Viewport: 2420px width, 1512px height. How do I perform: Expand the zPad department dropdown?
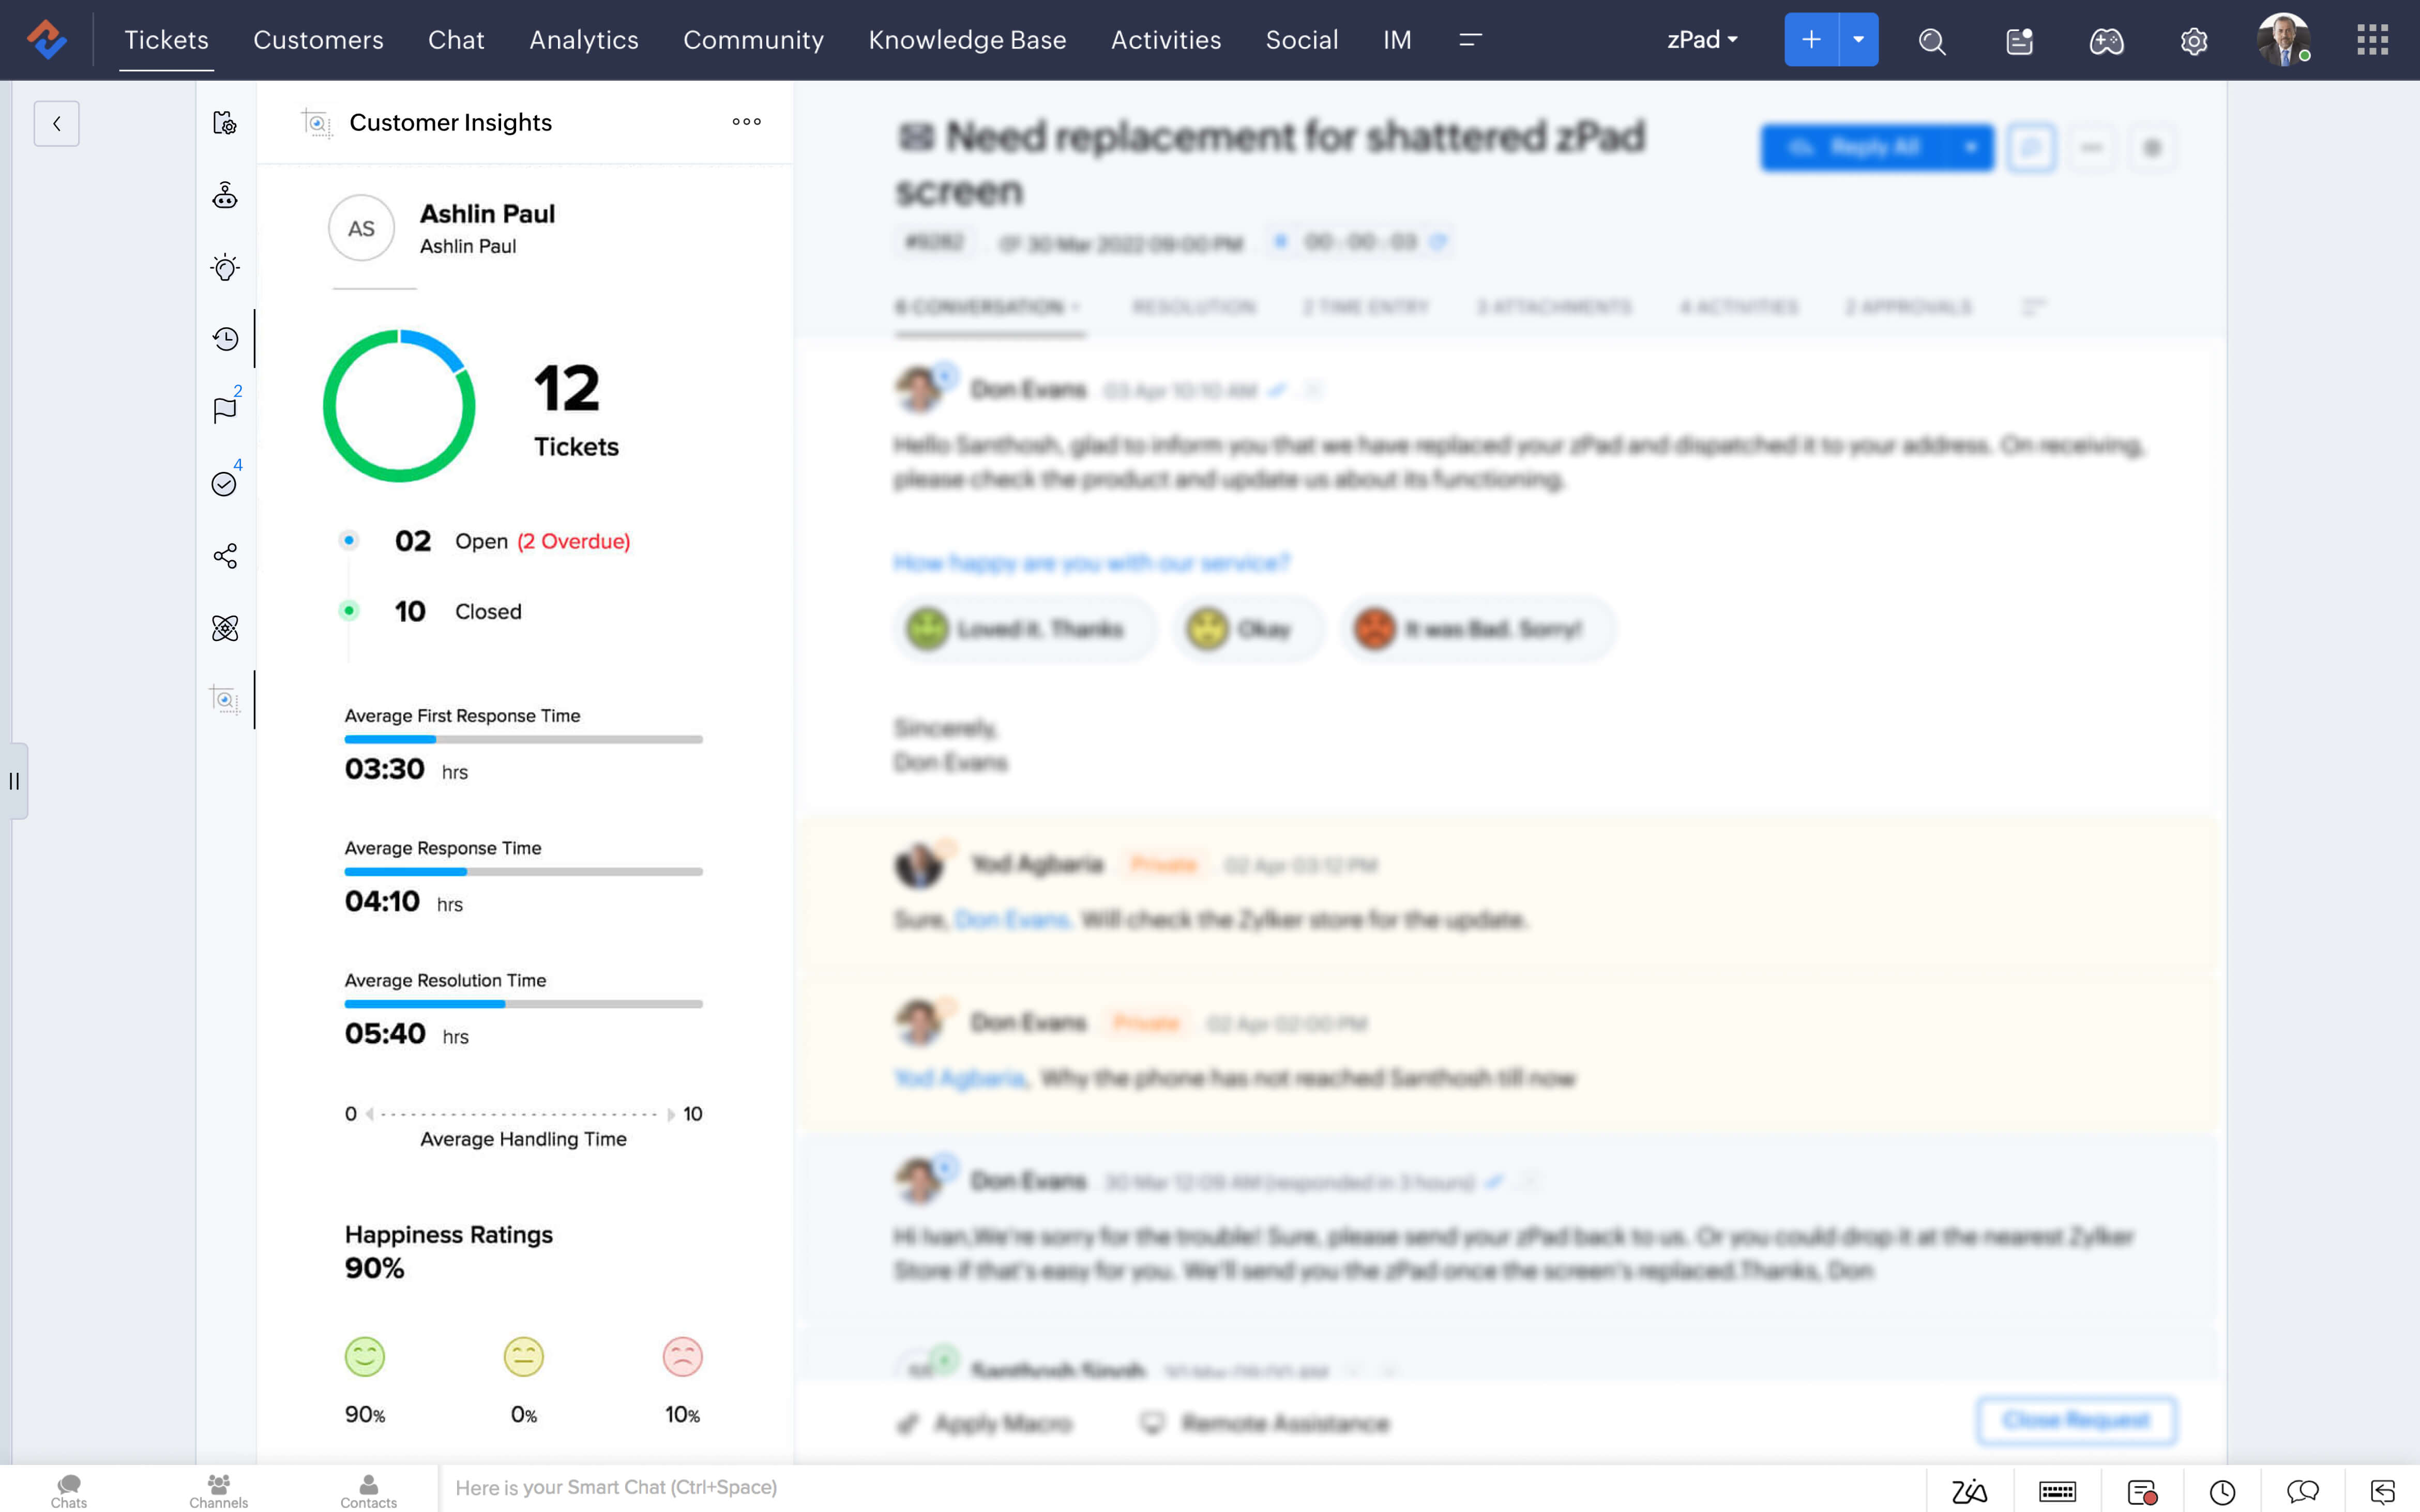1702,40
